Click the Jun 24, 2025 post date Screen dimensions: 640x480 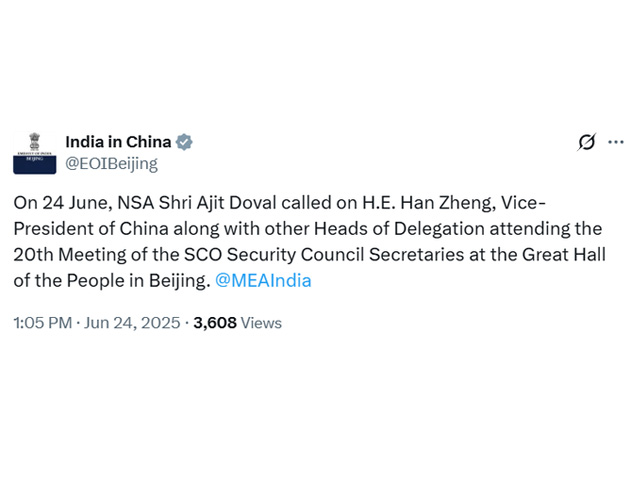[x=134, y=323]
